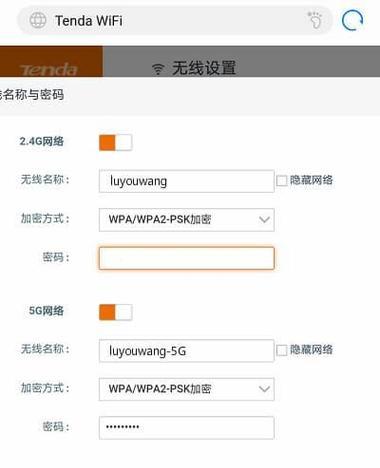Click the WiFi signal icon in header
This screenshot has height=468, width=380.
158,69
